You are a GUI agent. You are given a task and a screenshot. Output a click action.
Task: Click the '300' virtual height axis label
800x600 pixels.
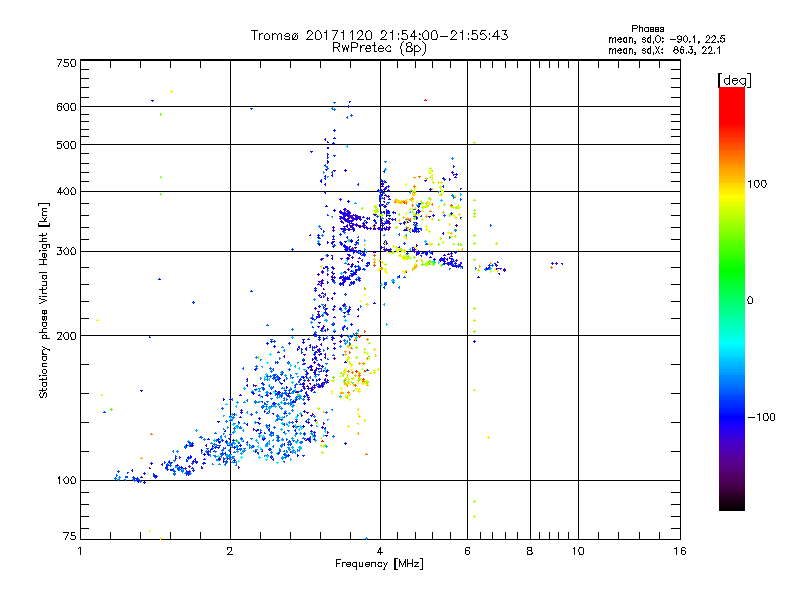pyautogui.click(x=66, y=252)
